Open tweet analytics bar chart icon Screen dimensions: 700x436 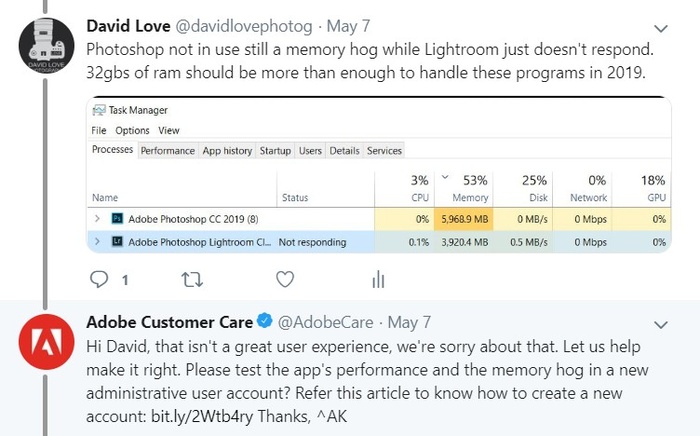click(x=378, y=279)
